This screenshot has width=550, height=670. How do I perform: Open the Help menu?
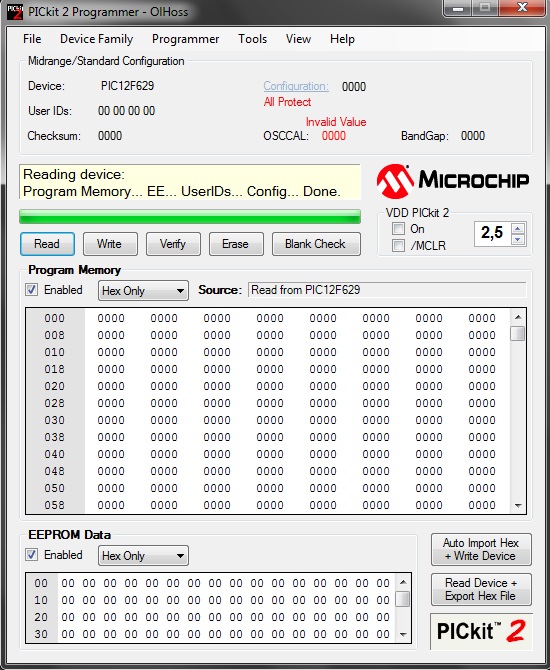coord(342,39)
